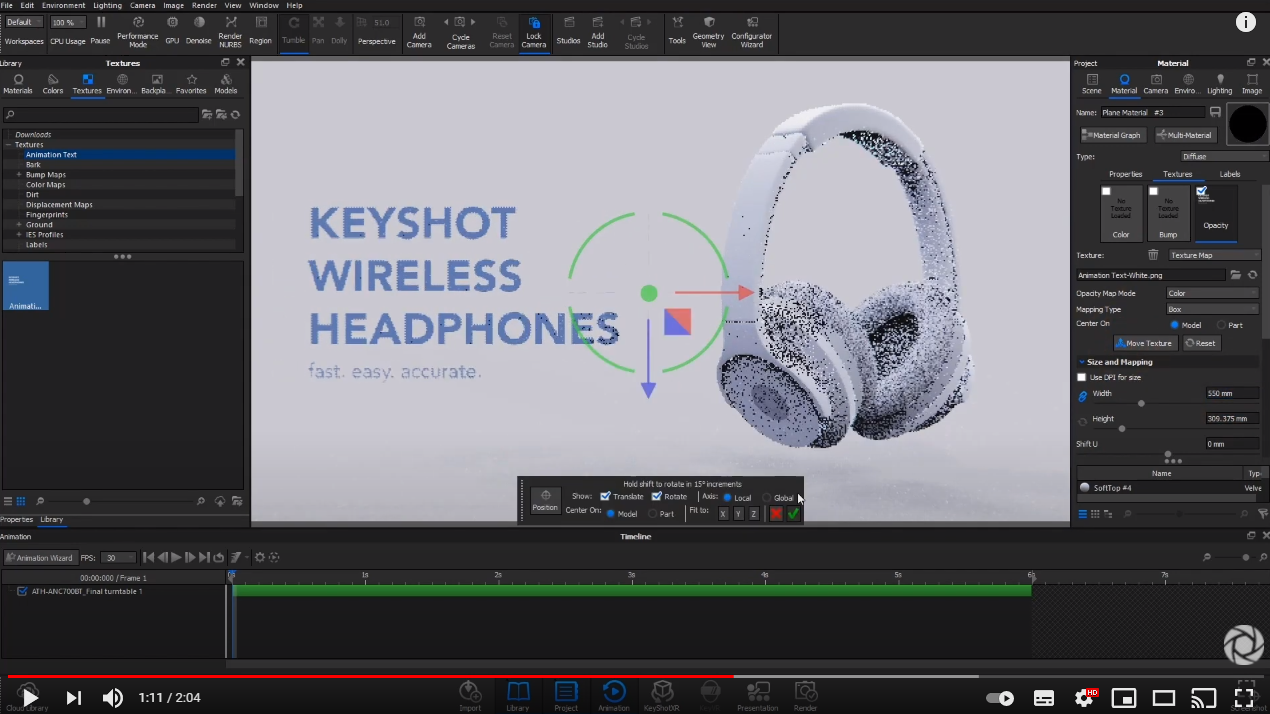Toggle Lock Camera icon
1270x714 pixels.
[534, 23]
